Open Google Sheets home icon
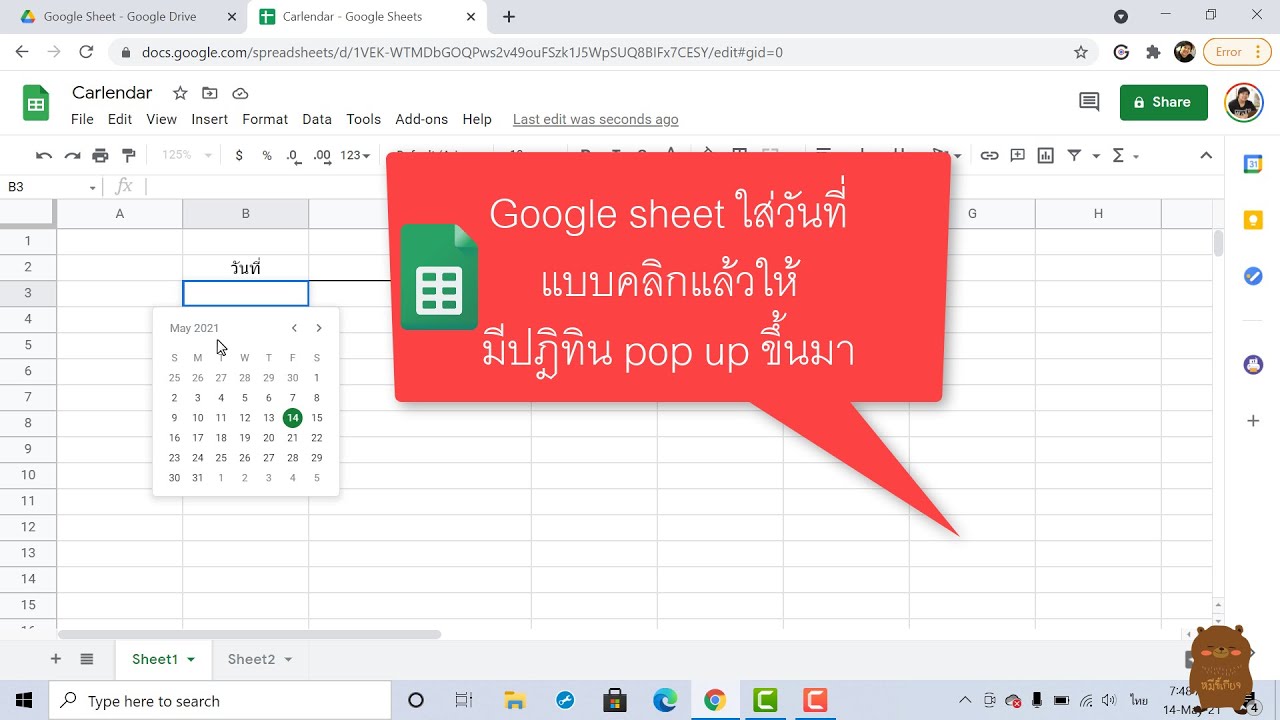Screen dimensions: 1280x720 point(36,103)
